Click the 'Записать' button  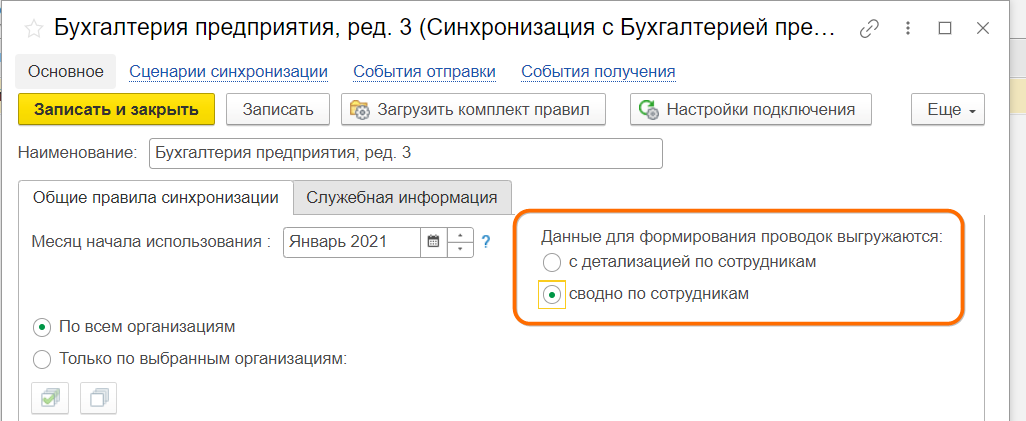278,110
